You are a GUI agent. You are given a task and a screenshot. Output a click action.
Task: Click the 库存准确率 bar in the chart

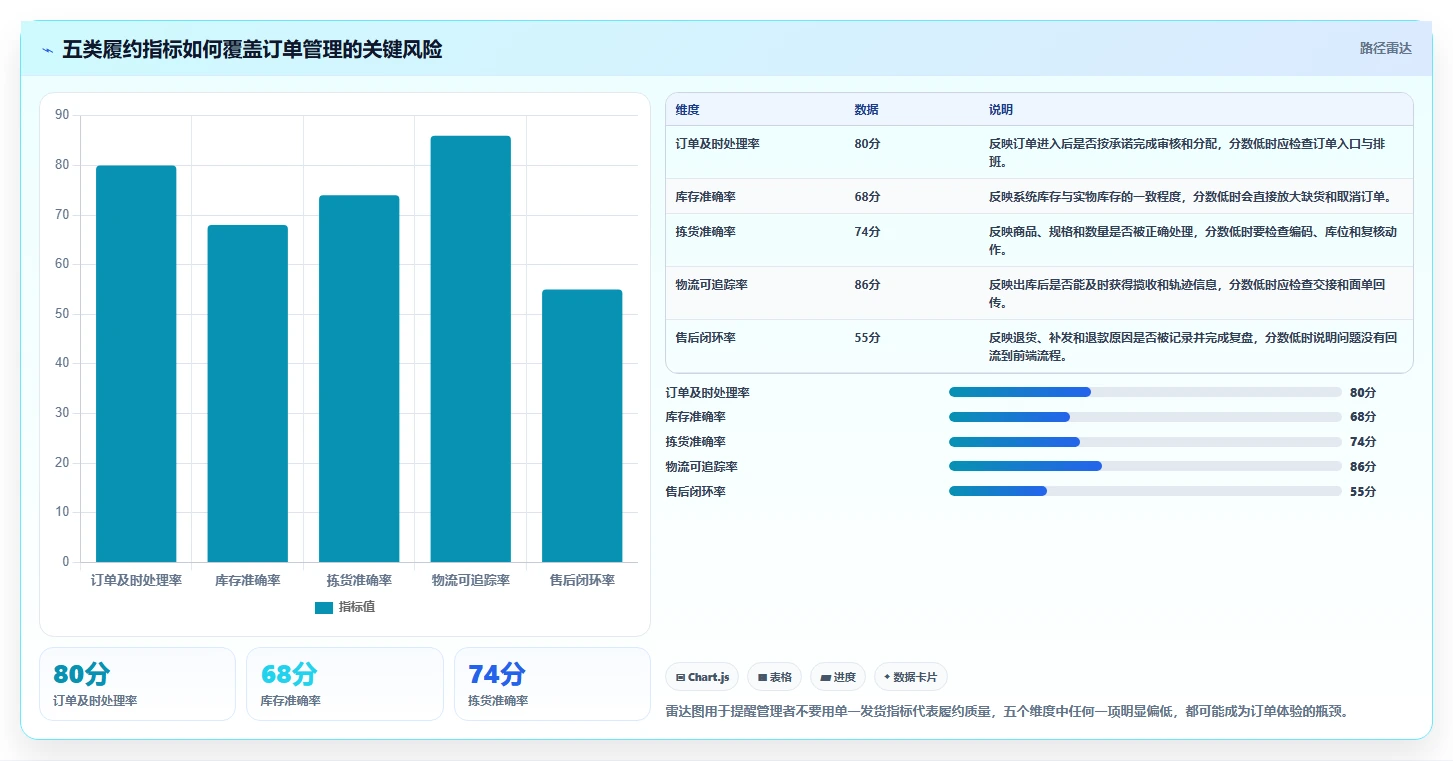point(247,394)
